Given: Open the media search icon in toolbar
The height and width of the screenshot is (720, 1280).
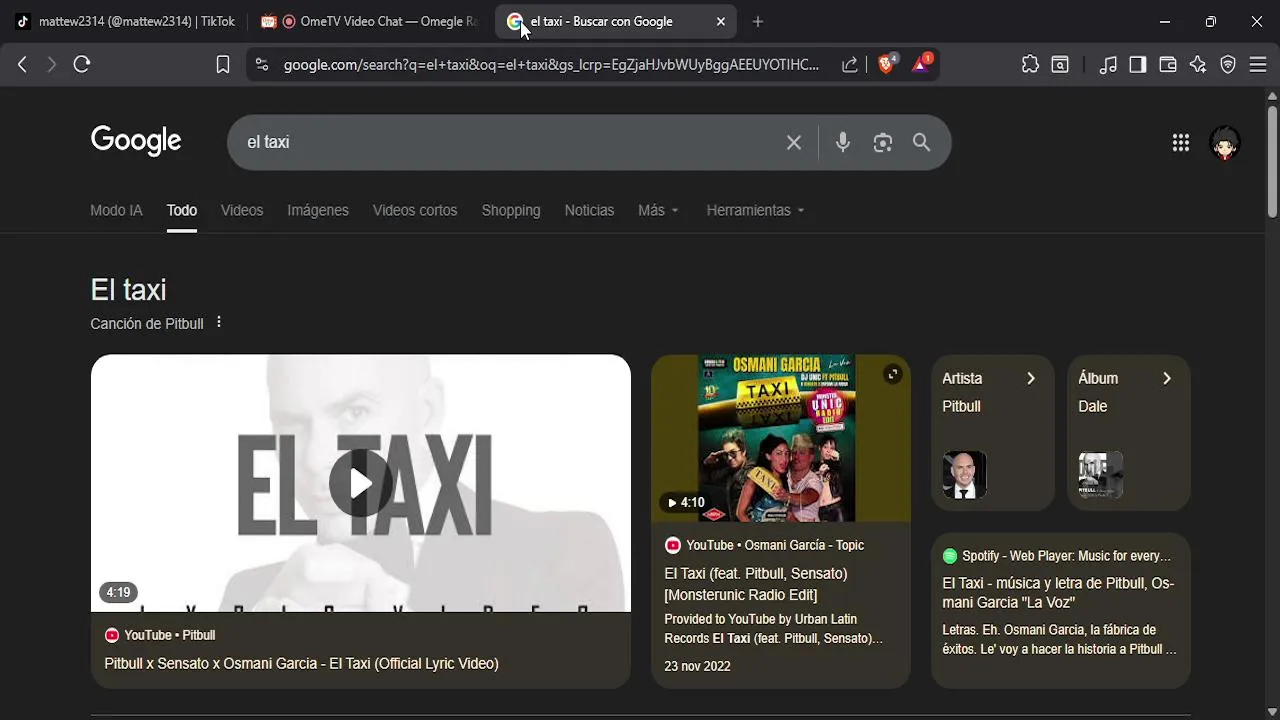Looking at the screenshot, I should click(x=1060, y=64).
